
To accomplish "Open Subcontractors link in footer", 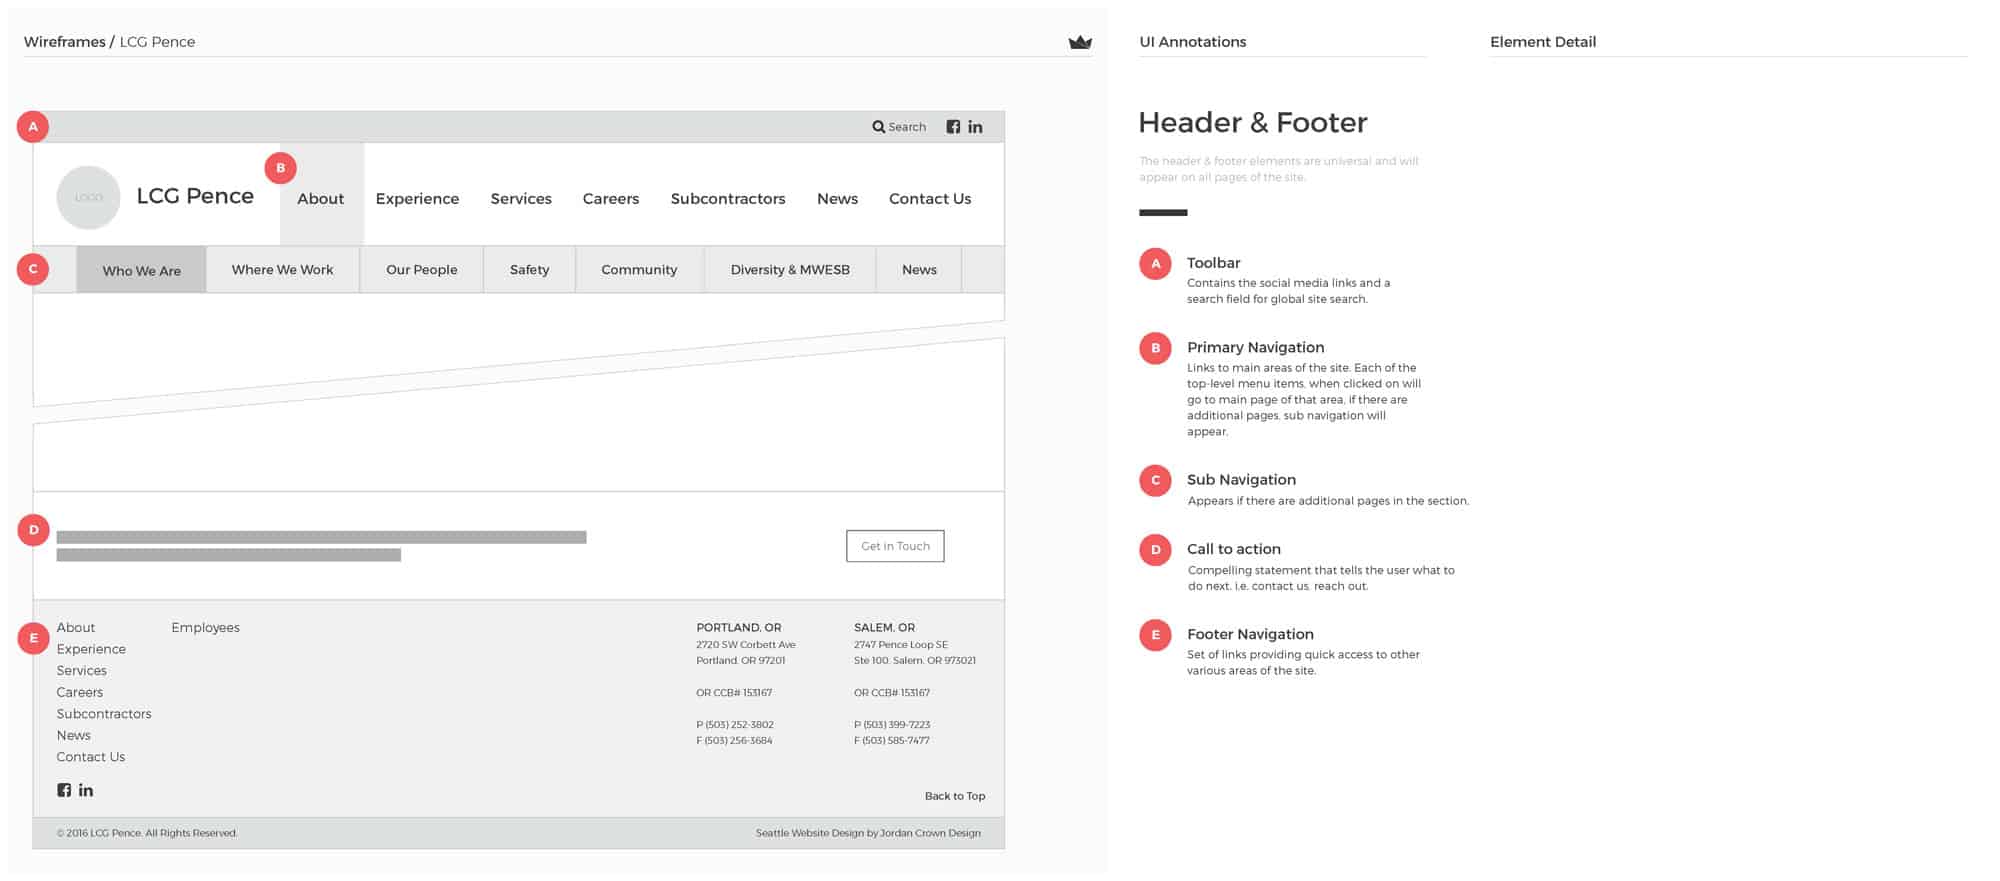I will 104,714.
